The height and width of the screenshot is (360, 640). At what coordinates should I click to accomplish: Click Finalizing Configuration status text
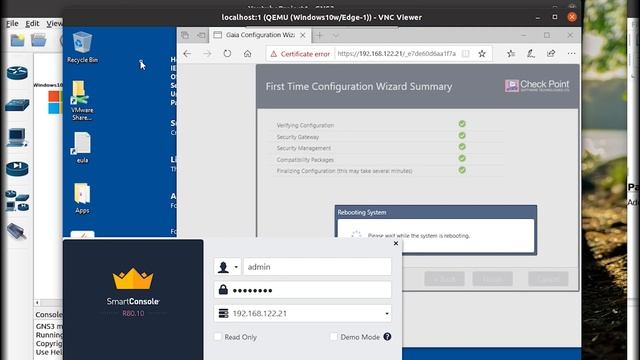coord(344,171)
